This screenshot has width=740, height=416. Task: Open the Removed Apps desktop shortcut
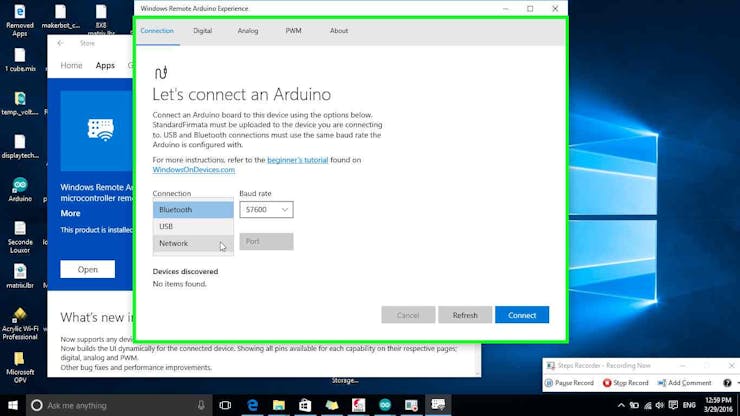20,20
